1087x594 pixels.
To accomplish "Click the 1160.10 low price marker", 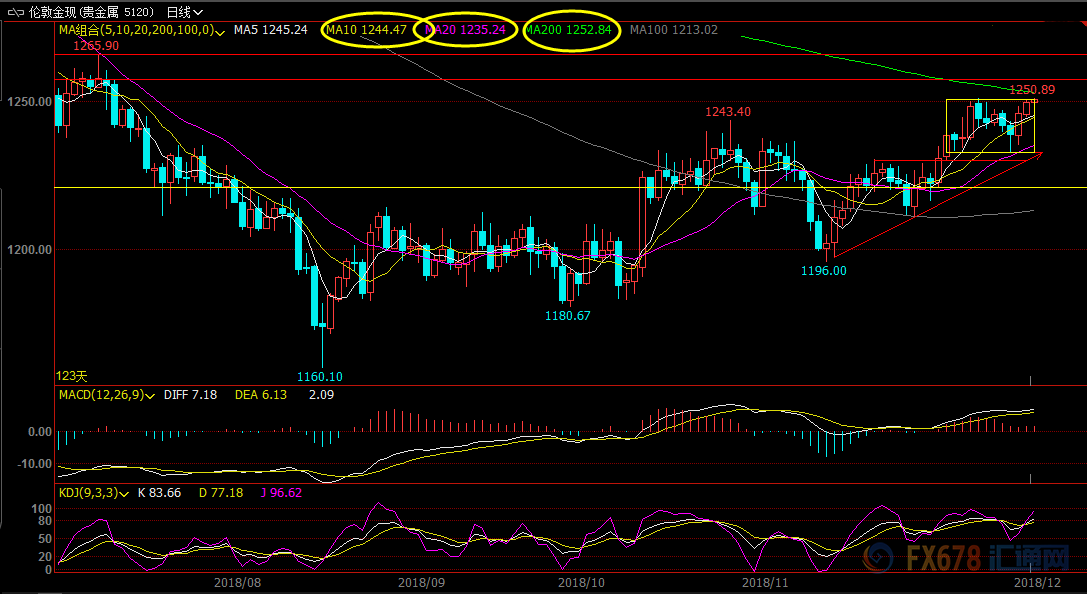I will click(320, 377).
